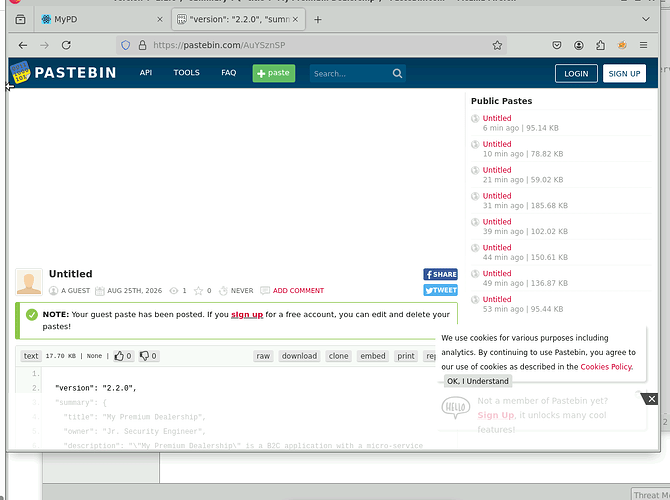Click the LOGIN button
The image size is (670, 500).
click(x=576, y=74)
